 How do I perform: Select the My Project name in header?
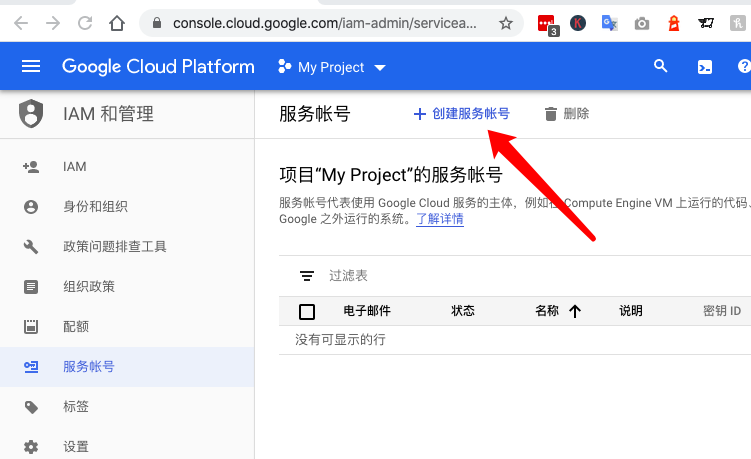pos(331,68)
